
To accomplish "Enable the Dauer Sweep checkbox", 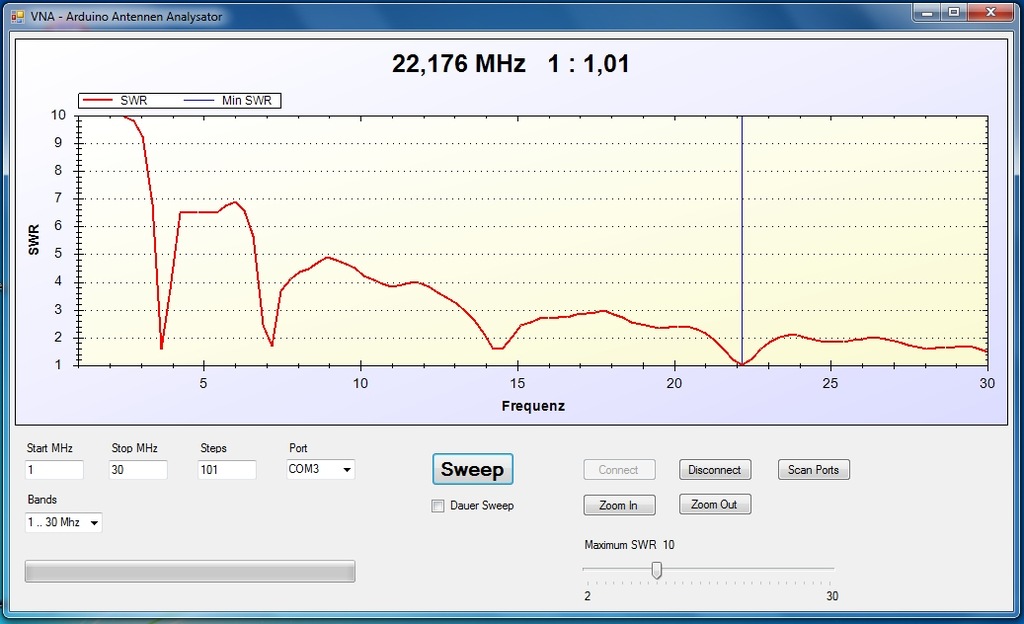I will [x=438, y=506].
